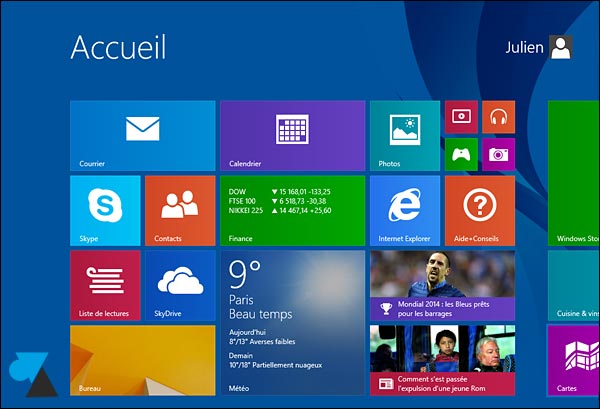The height and width of the screenshot is (409, 600).
Task: Open the news tile about expulsion d'une jeune Rom
Action: pyautogui.click(x=442, y=360)
